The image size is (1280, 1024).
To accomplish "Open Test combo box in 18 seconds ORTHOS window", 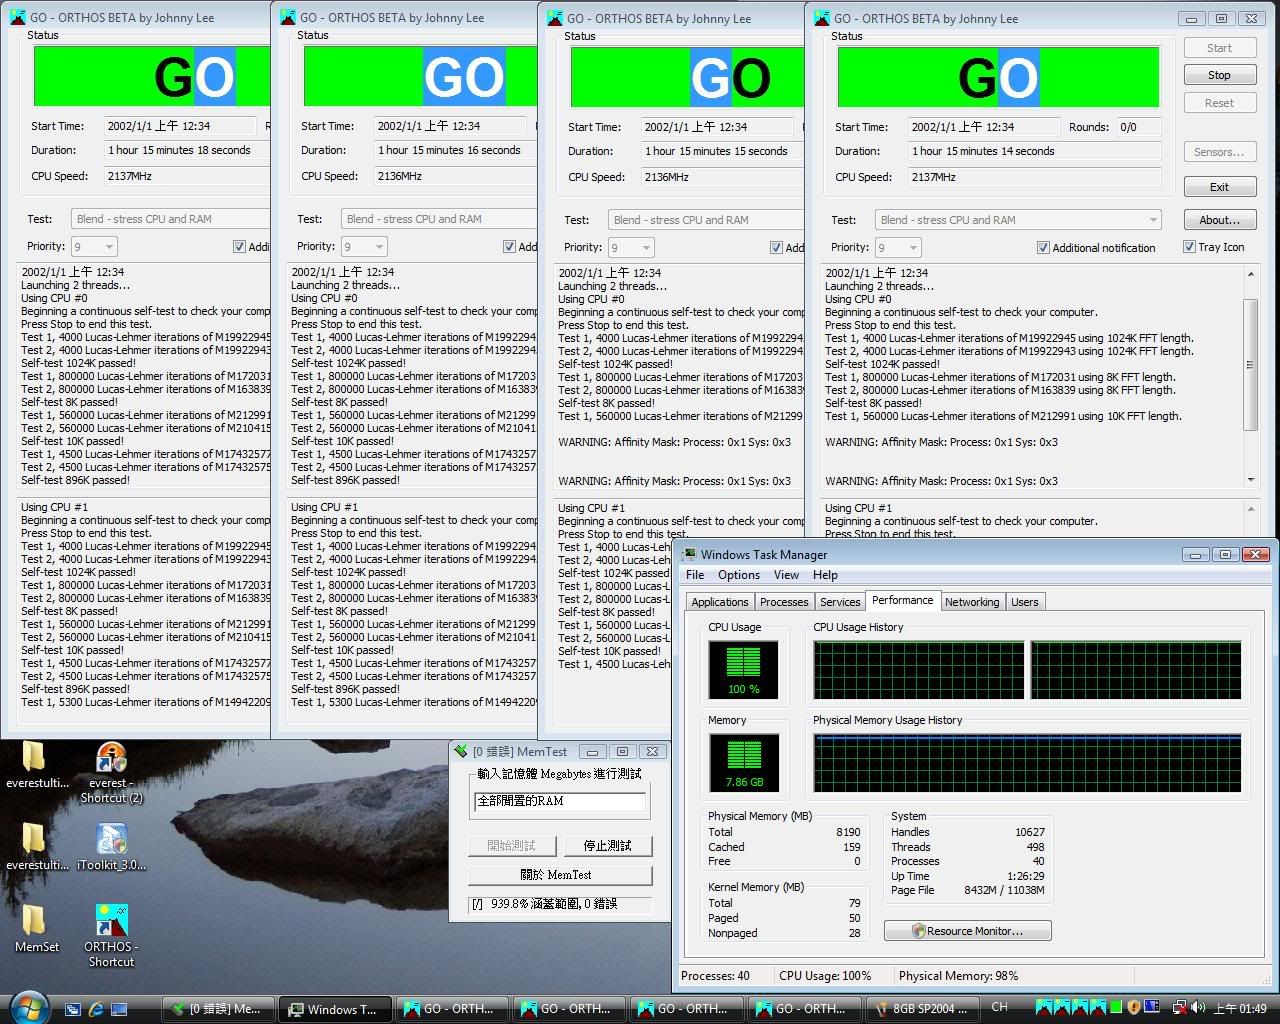I will tap(171, 219).
